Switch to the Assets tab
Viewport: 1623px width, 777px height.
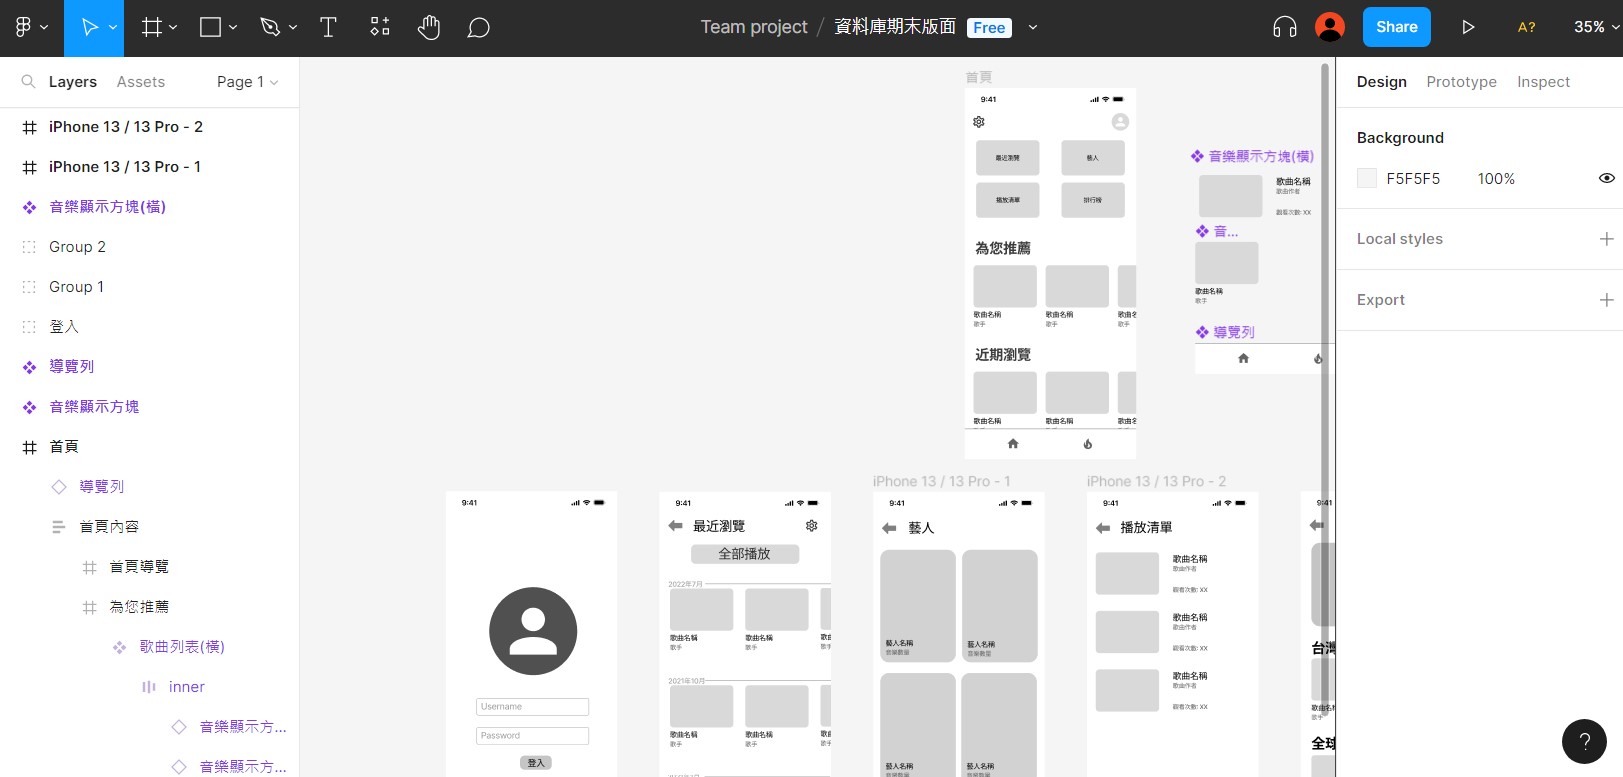click(x=141, y=82)
